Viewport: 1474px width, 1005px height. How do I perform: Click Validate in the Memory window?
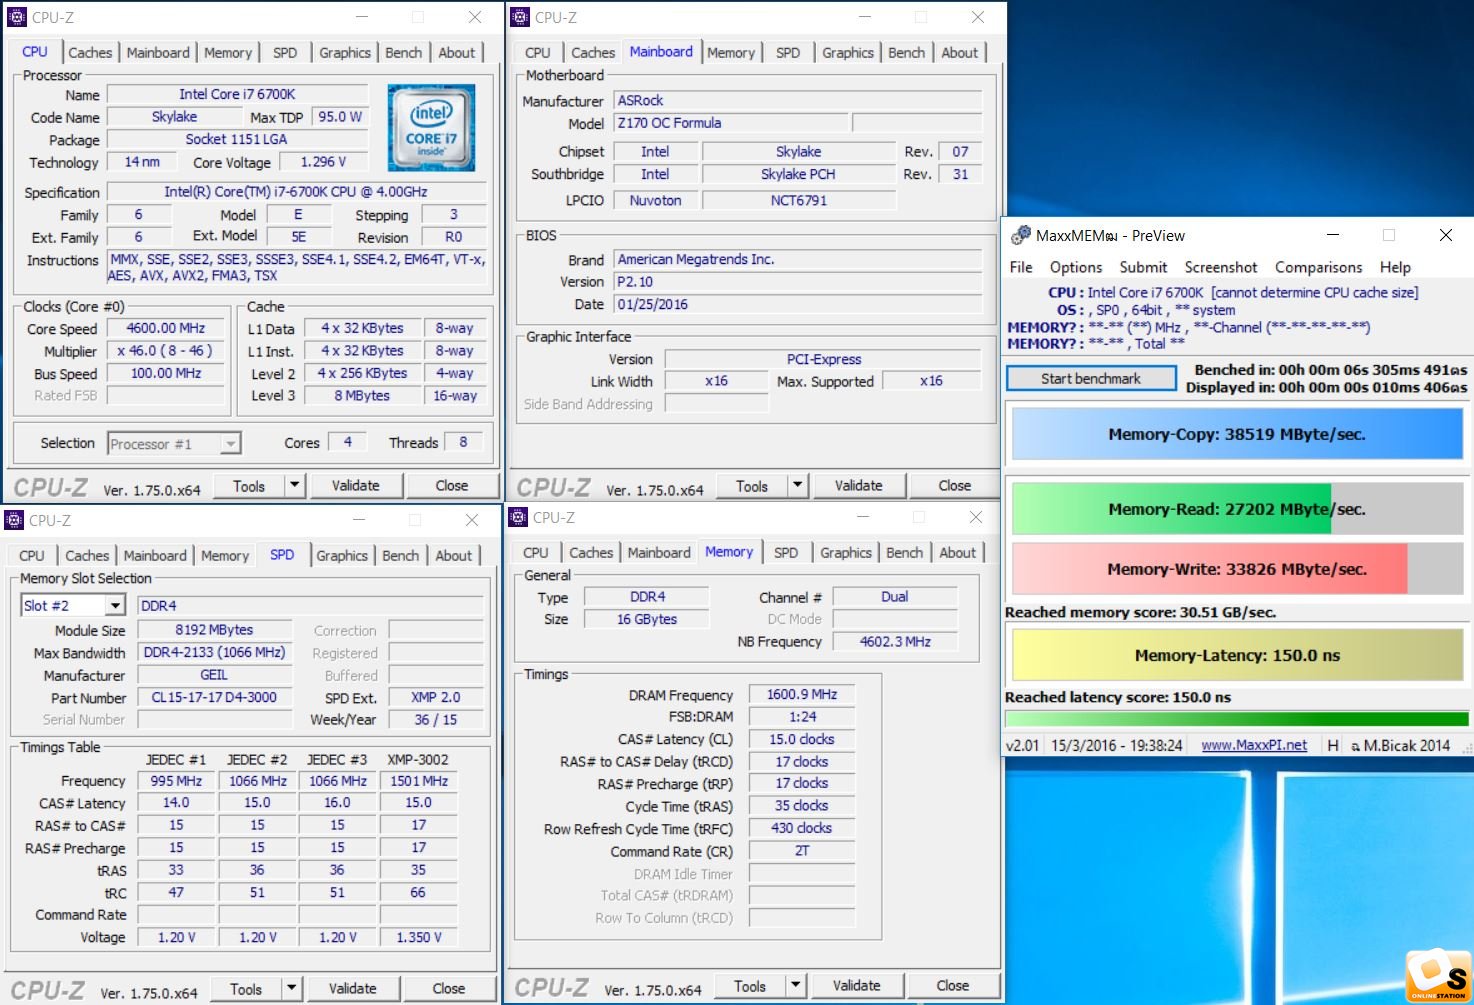[857, 986]
